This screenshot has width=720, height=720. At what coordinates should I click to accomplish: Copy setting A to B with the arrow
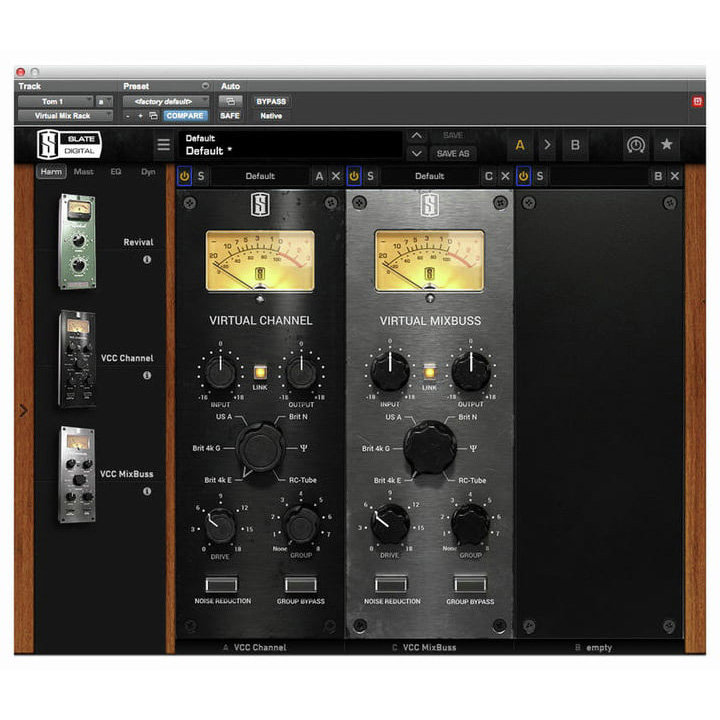point(547,145)
